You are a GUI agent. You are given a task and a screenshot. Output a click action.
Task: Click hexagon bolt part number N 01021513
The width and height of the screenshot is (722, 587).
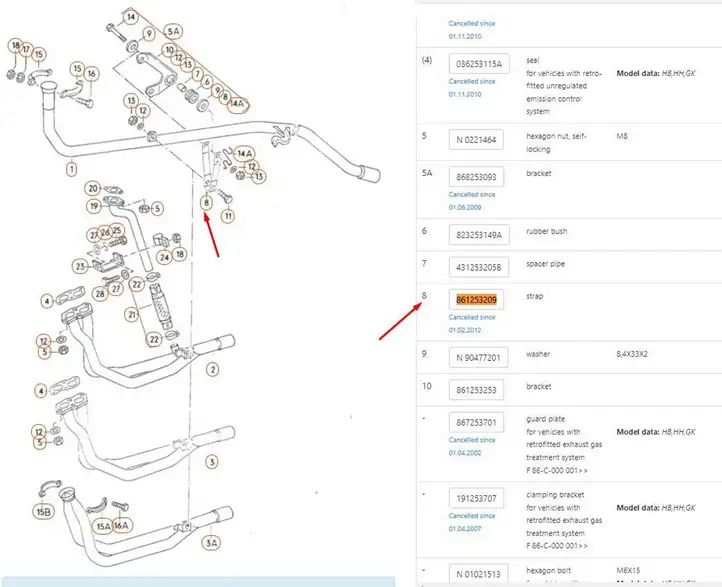click(478, 574)
